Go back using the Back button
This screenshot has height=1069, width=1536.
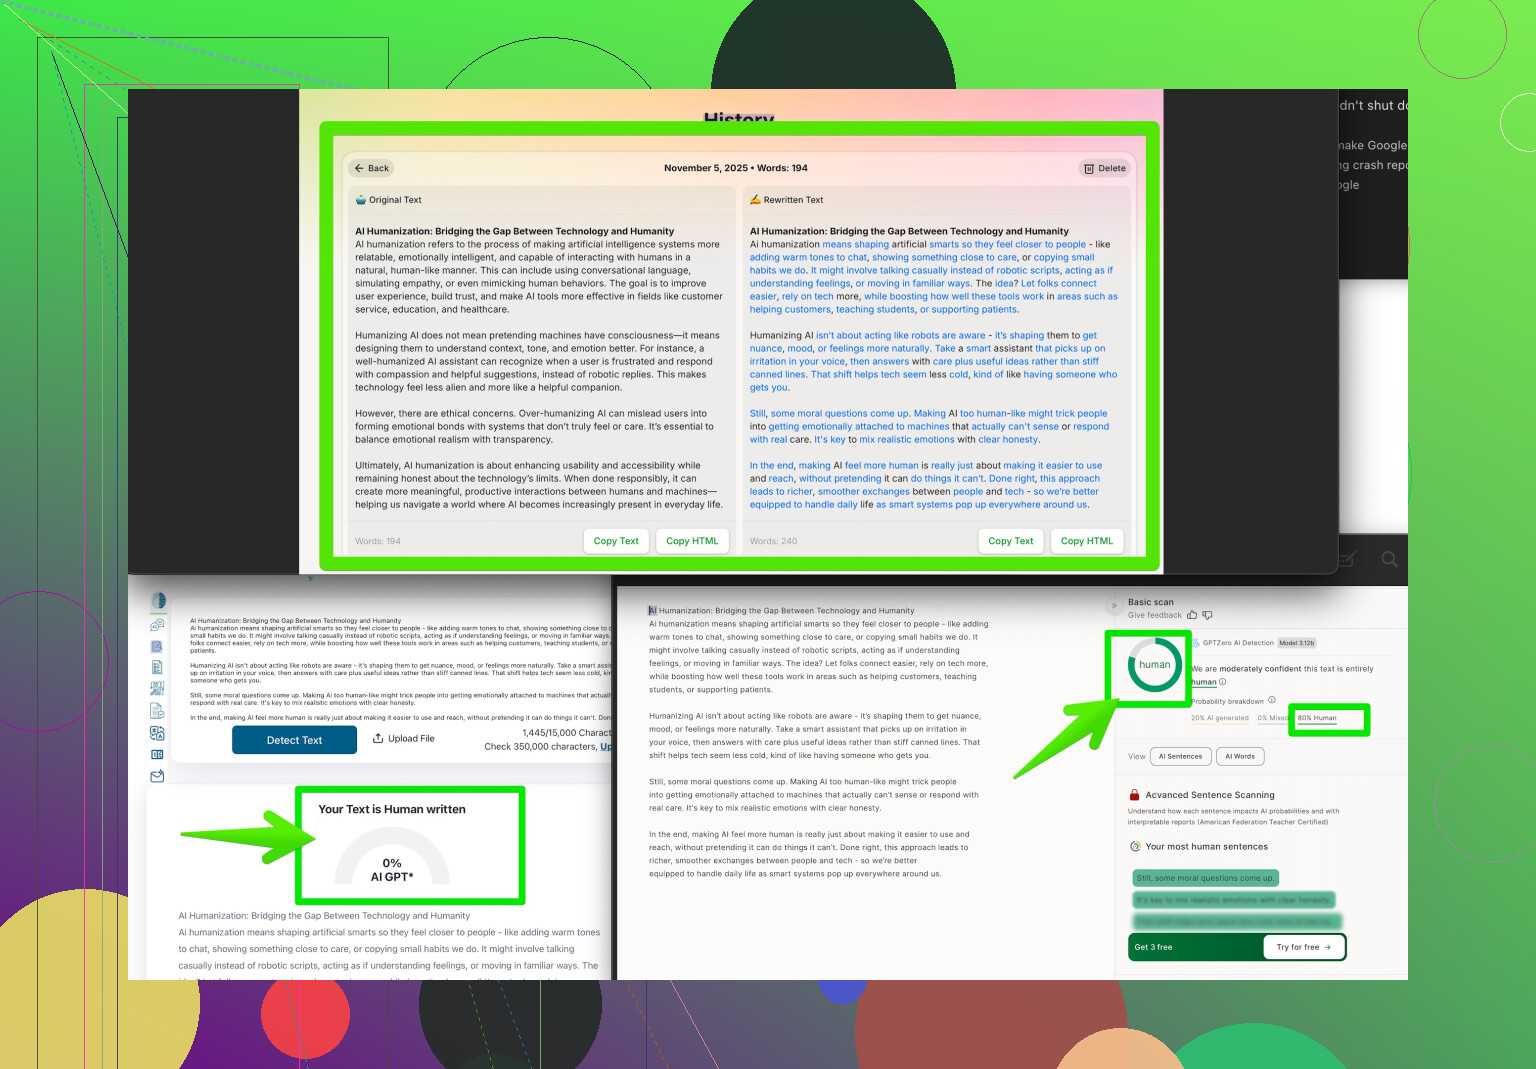click(x=372, y=168)
